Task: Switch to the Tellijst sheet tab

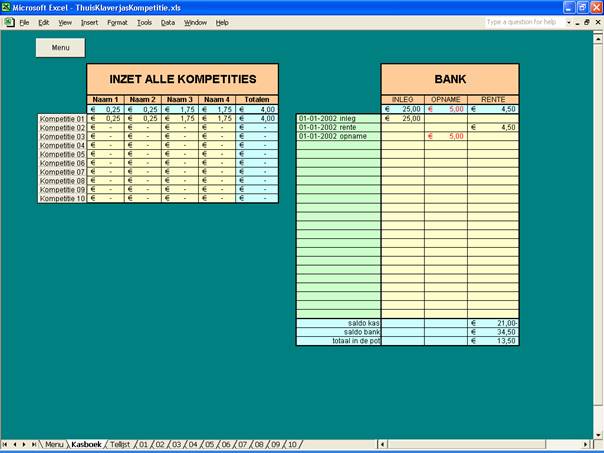Action: 120,445
